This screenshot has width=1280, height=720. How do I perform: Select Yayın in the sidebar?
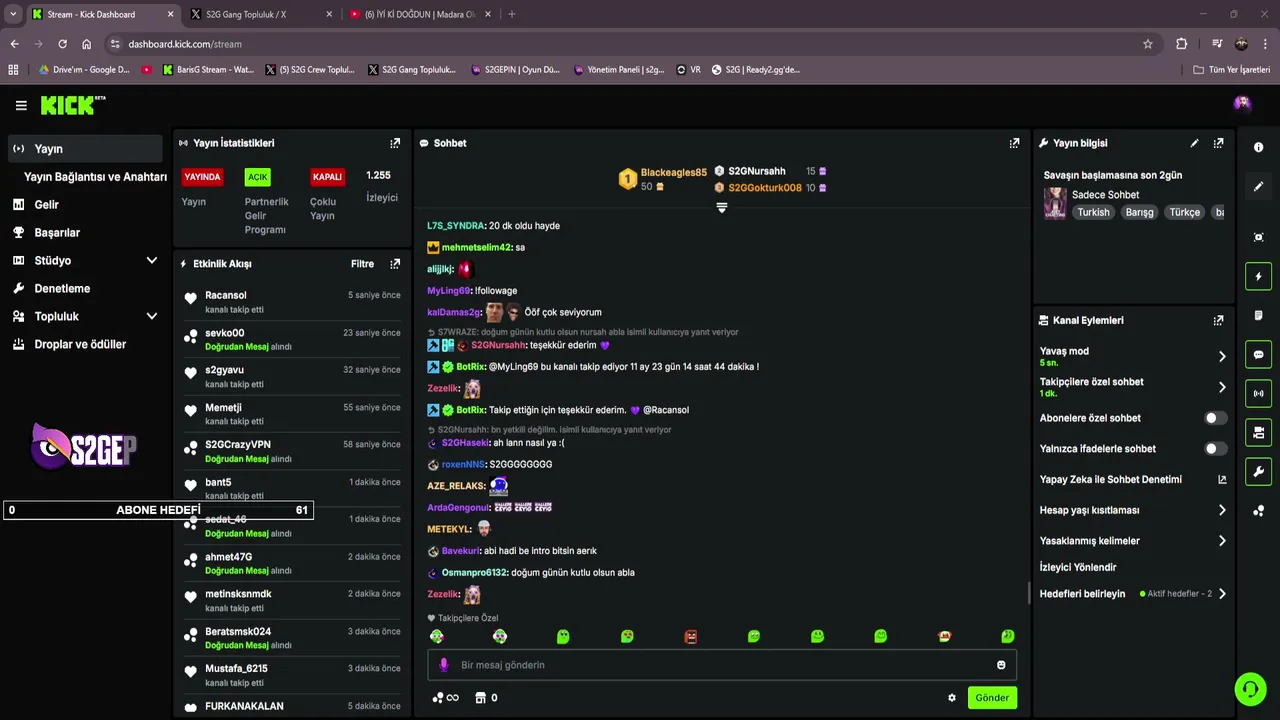point(85,148)
